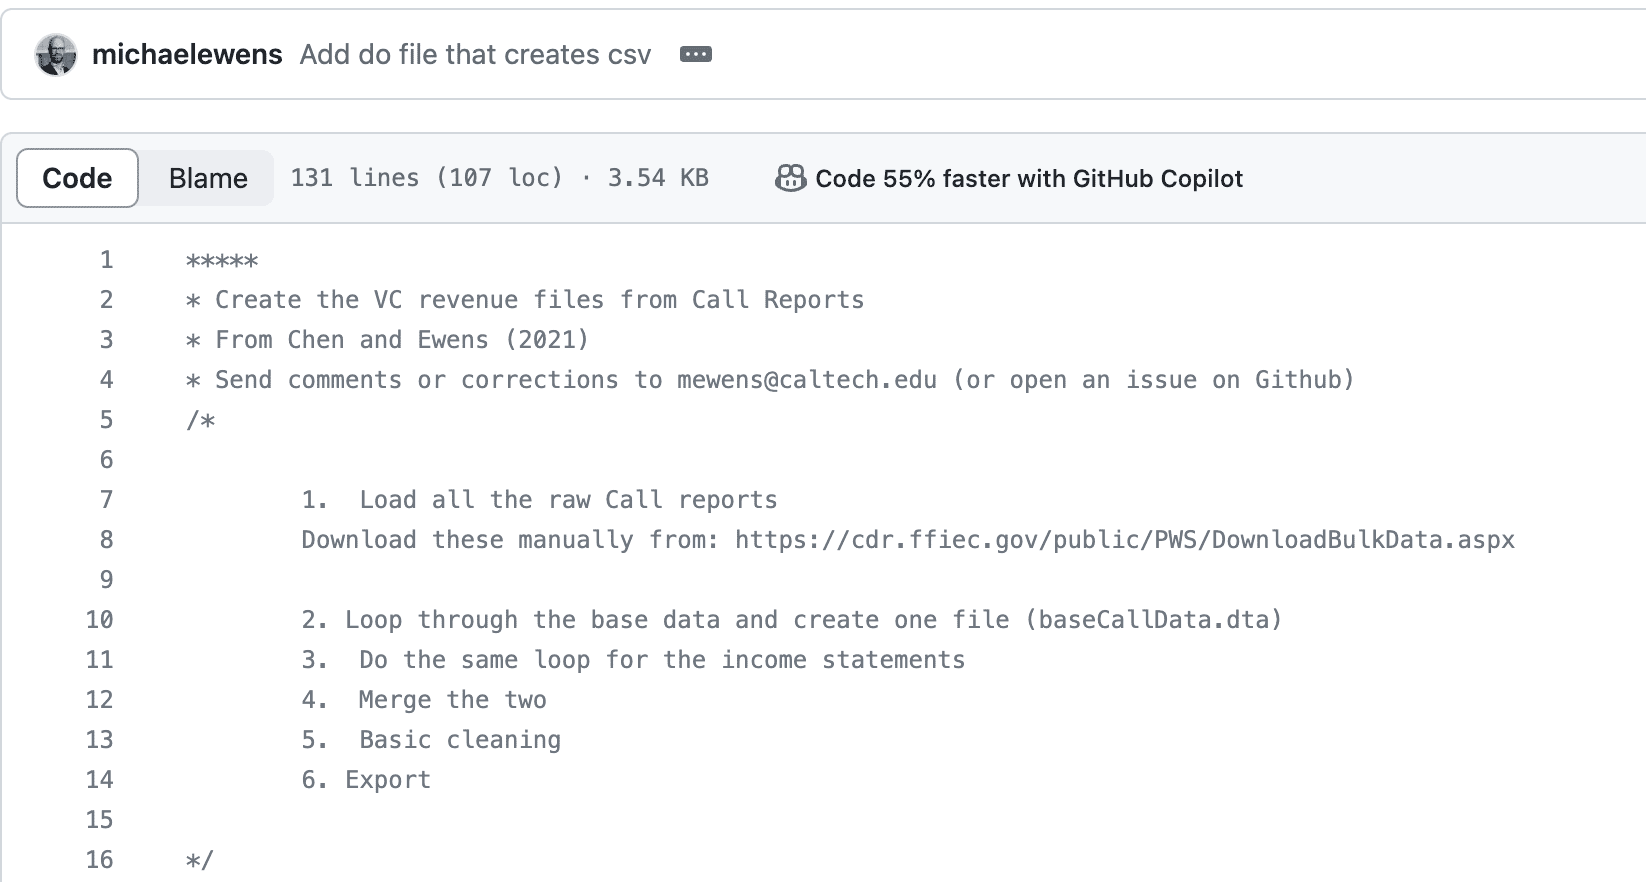
Task: Click the GitHub Copilot icon
Action: pos(790,178)
